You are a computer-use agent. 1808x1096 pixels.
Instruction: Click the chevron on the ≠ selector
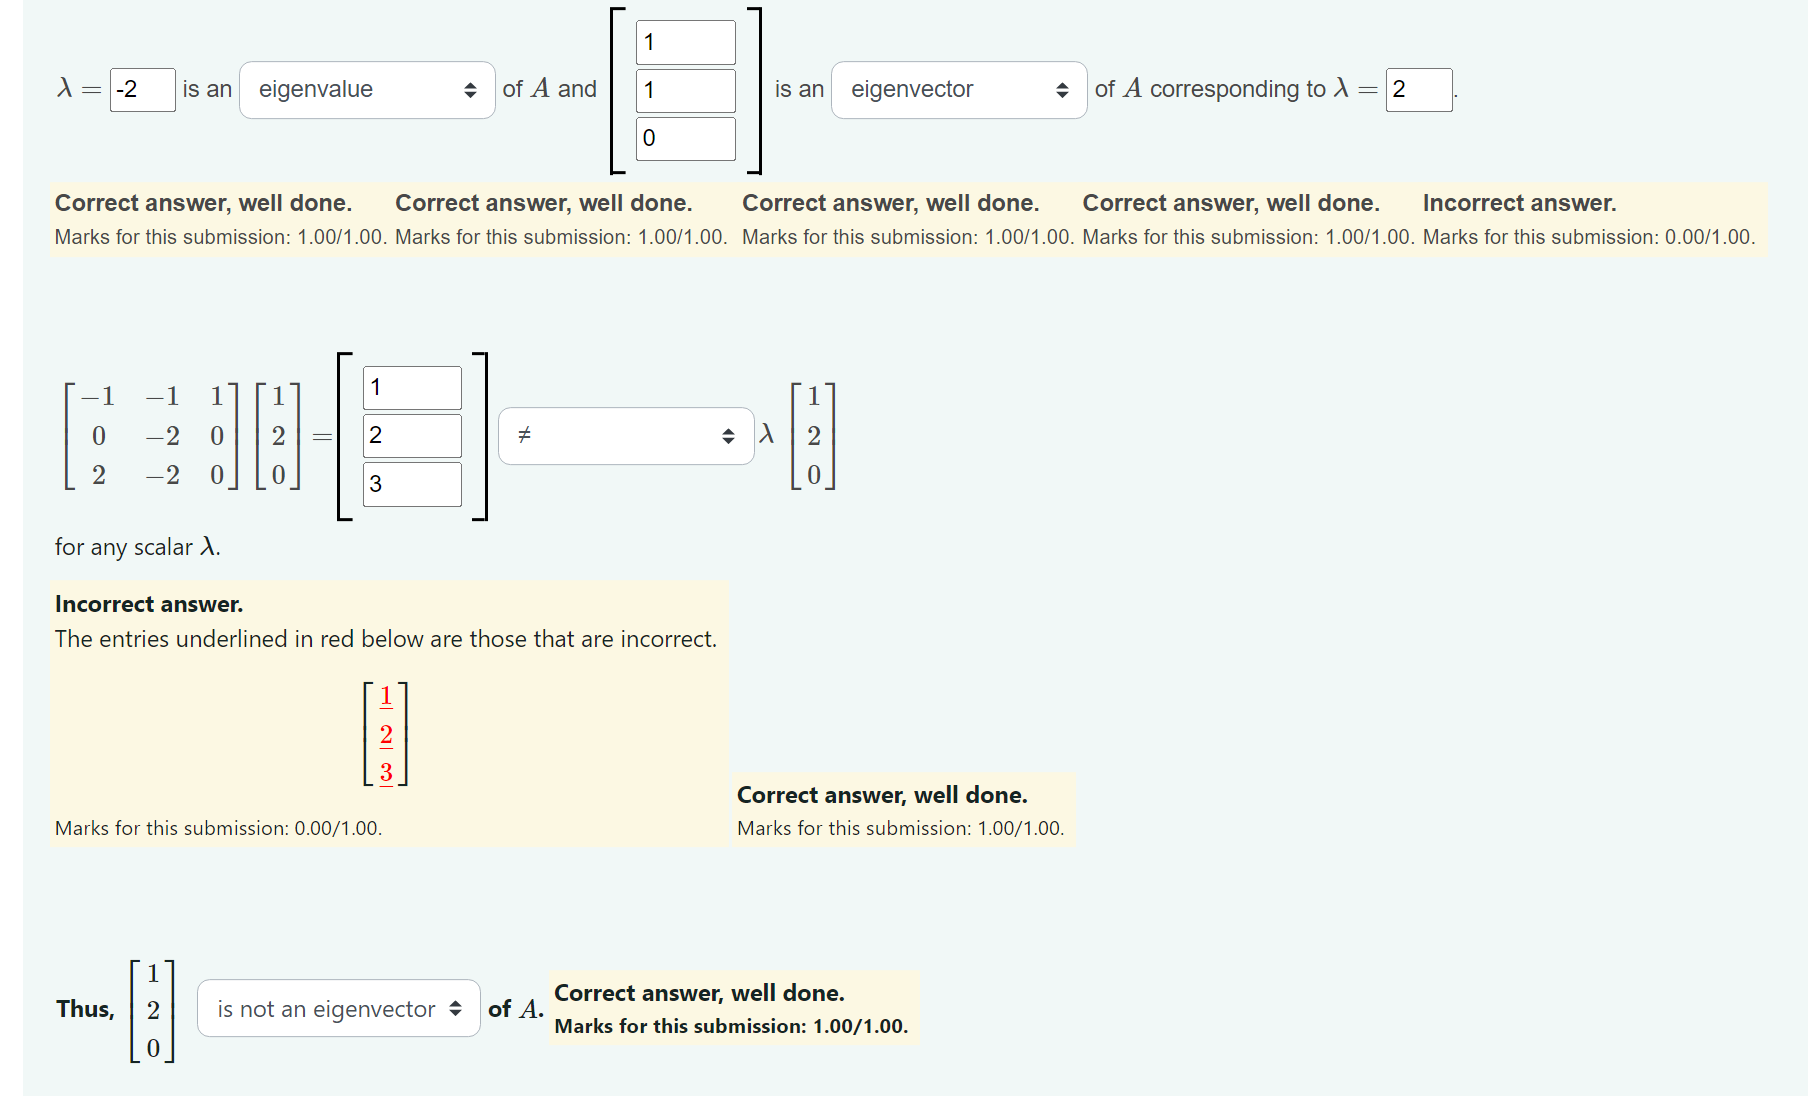[x=729, y=435]
